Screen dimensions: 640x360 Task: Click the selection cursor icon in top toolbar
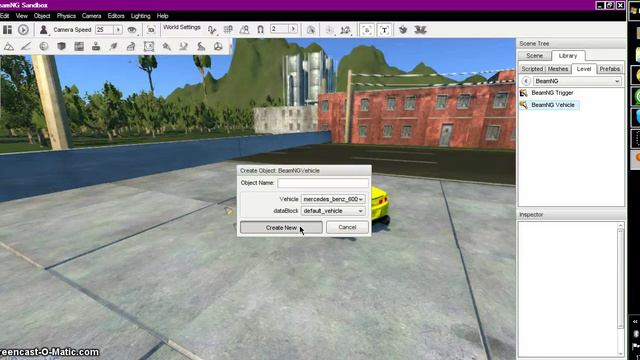tap(311, 30)
